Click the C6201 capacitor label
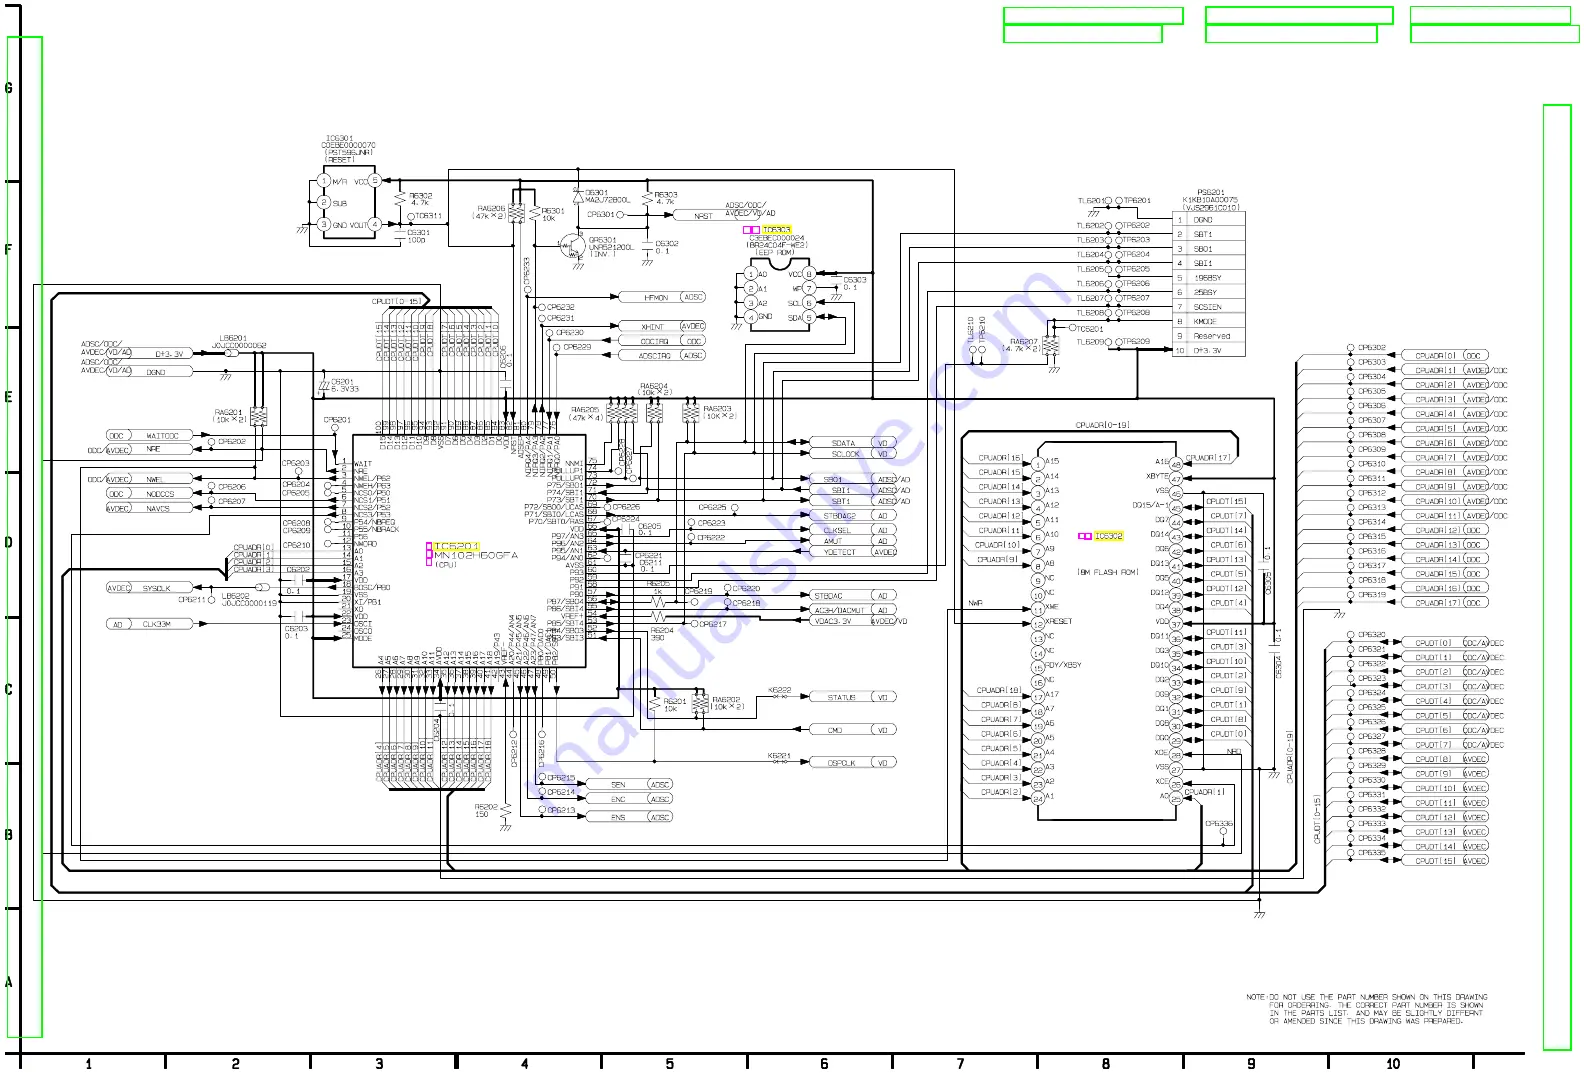The width and height of the screenshot is (1584, 1073). click(x=342, y=381)
